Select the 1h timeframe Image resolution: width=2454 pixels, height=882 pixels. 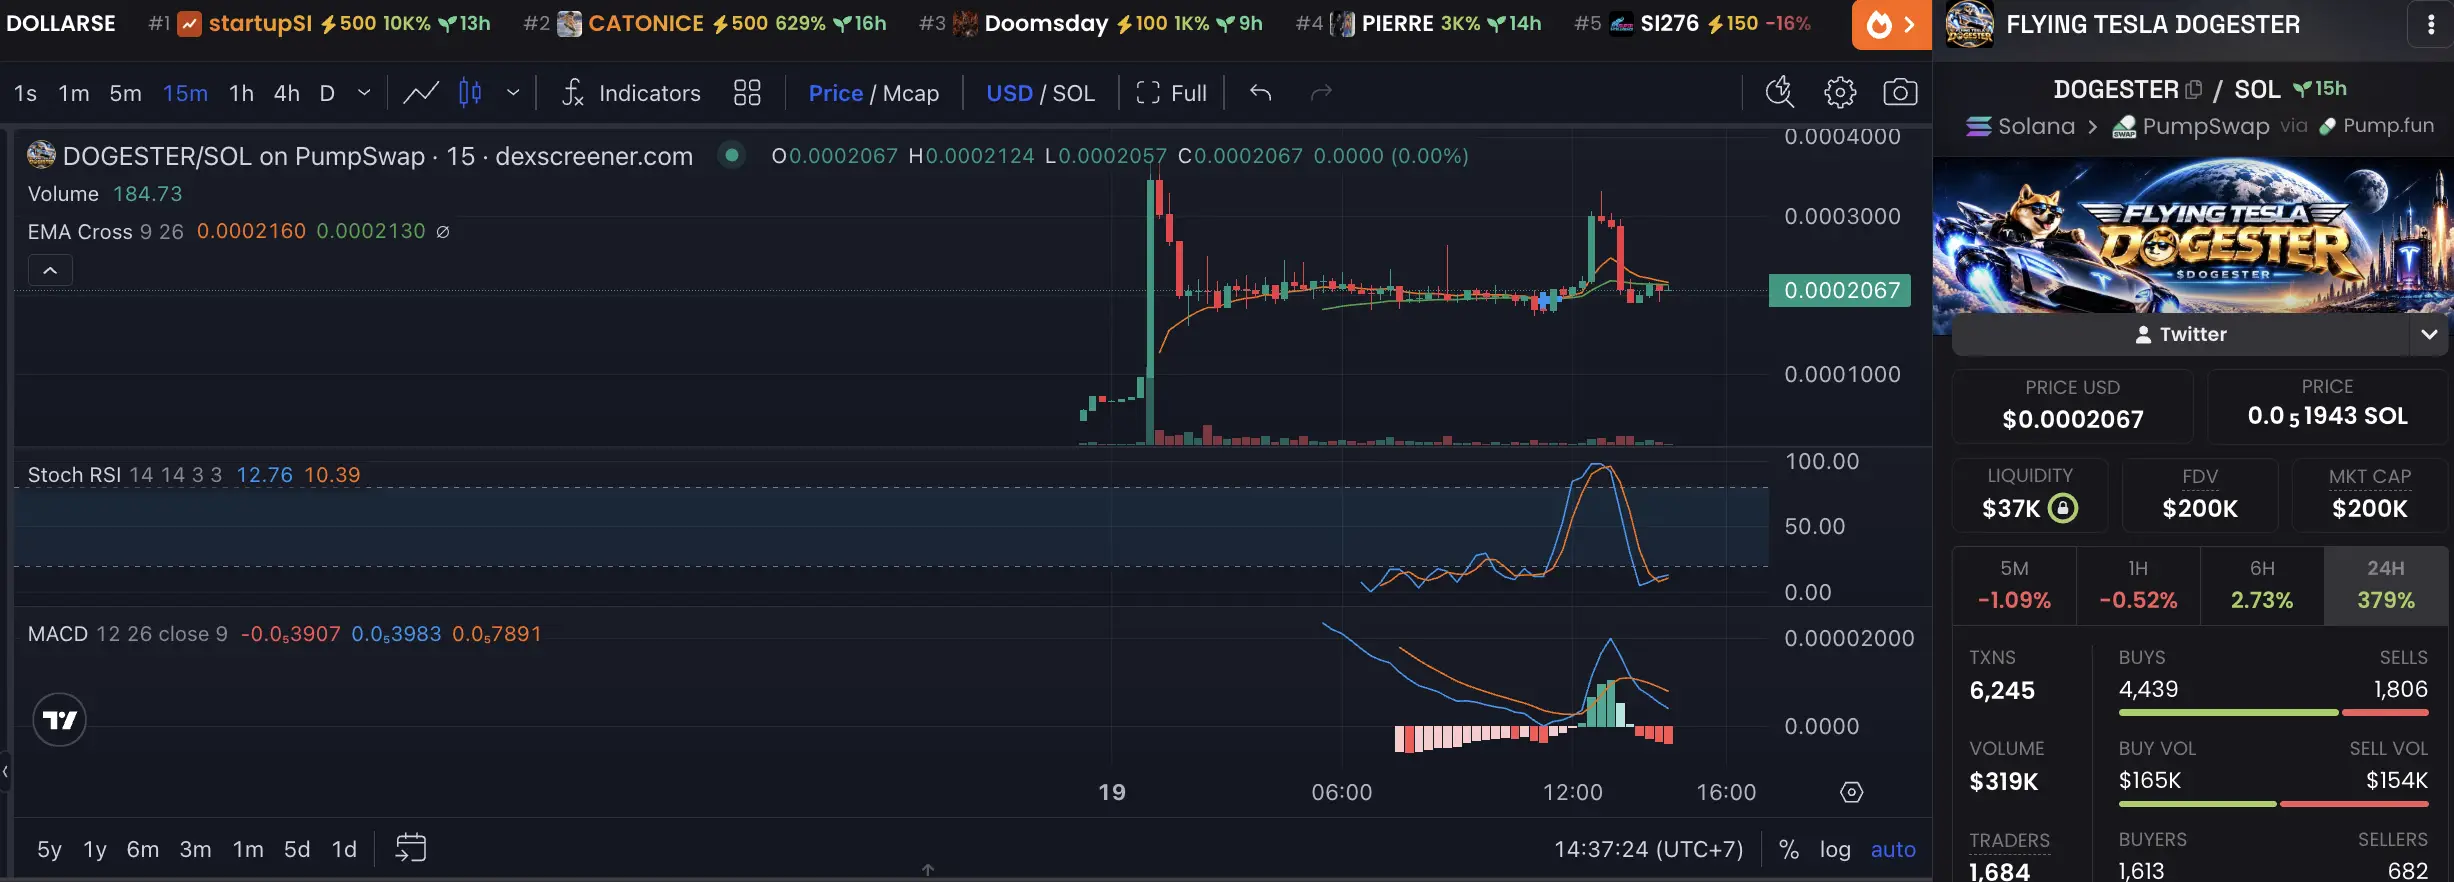click(x=241, y=93)
